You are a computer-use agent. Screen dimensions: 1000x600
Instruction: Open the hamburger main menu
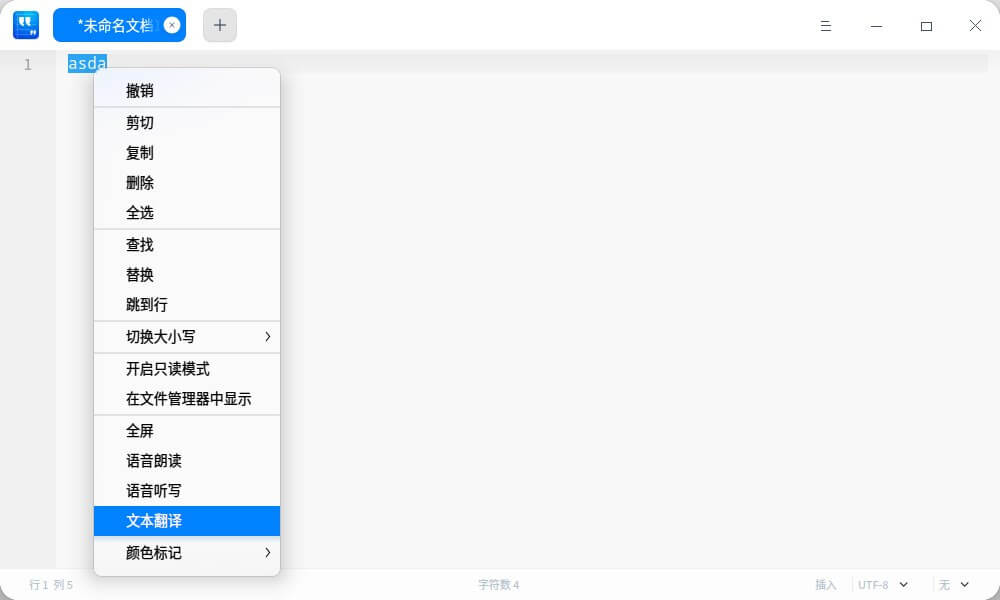coord(826,25)
